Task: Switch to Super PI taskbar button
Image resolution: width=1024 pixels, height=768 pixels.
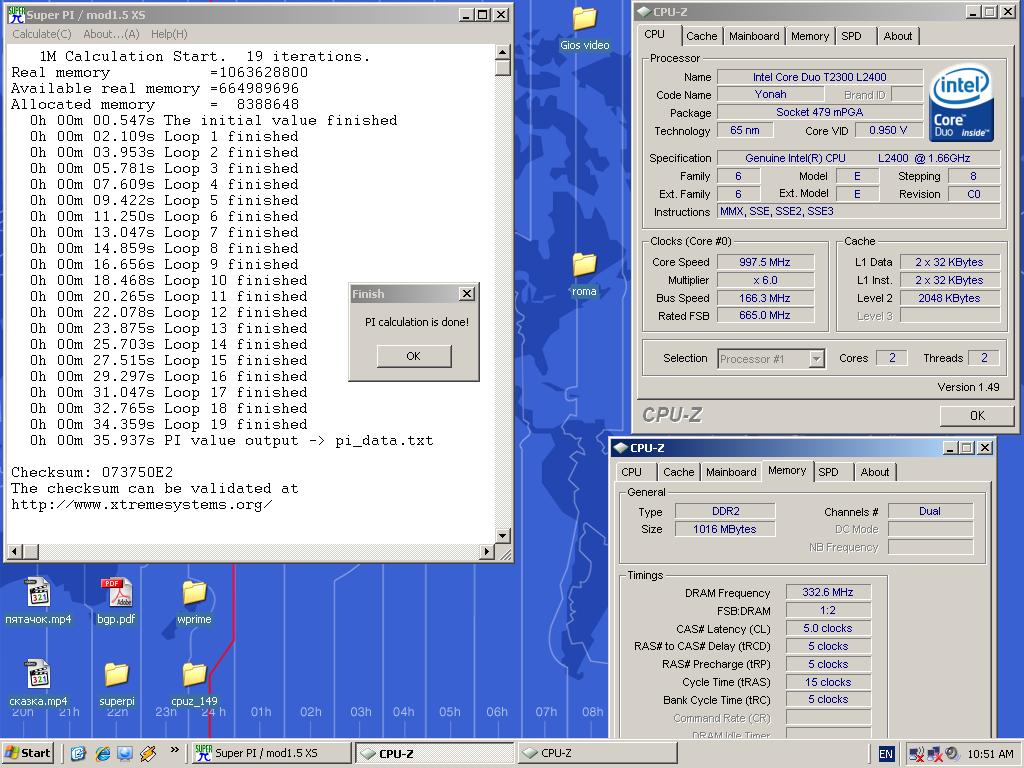Action: (x=272, y=753)
